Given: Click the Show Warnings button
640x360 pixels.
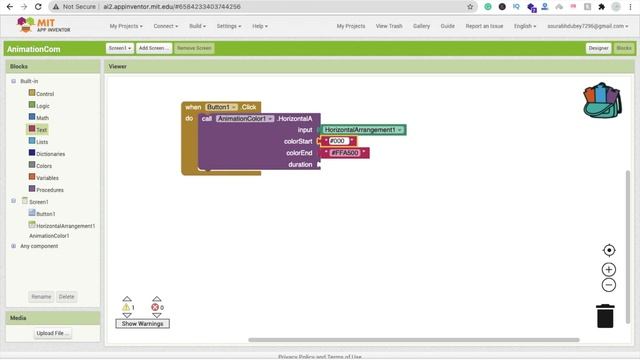Looking at the screenshot, I should (x=142, y=323).
